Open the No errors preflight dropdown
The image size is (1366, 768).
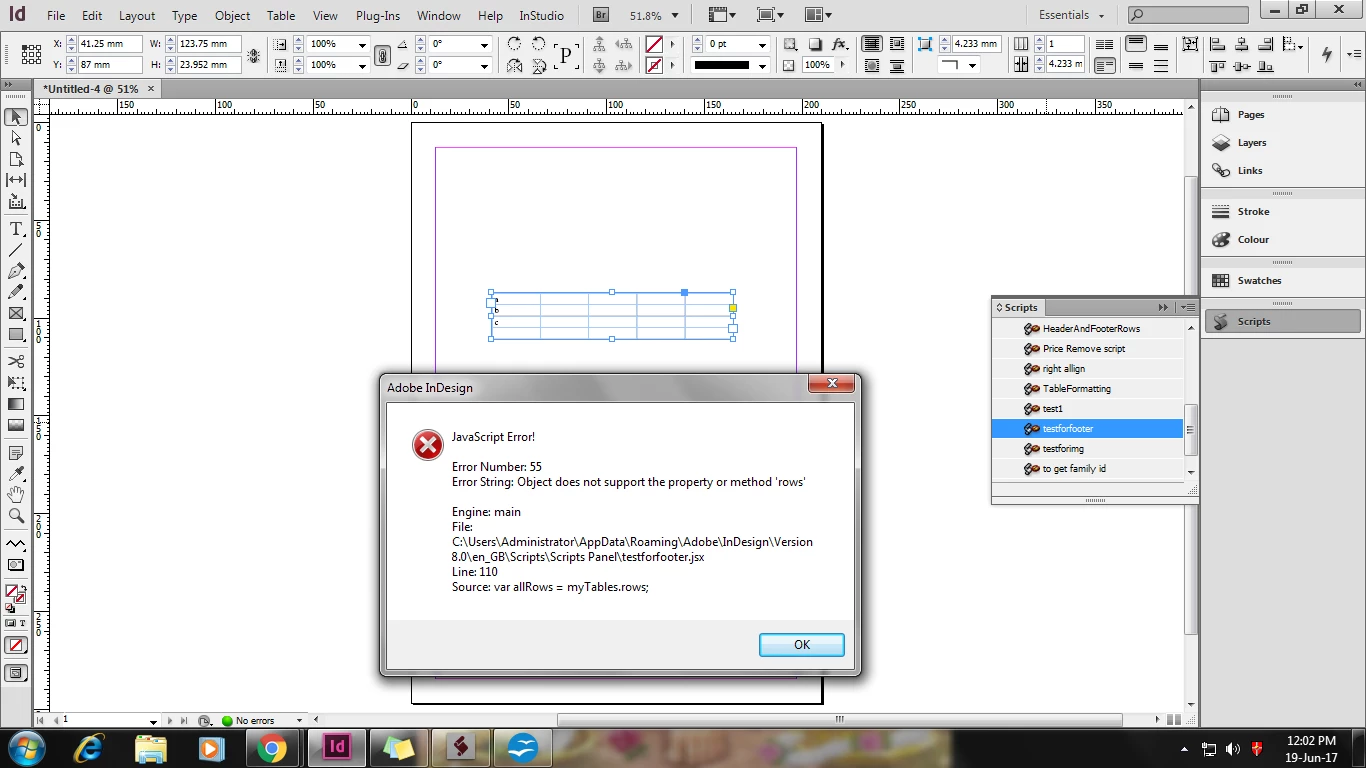click(298, 720)
